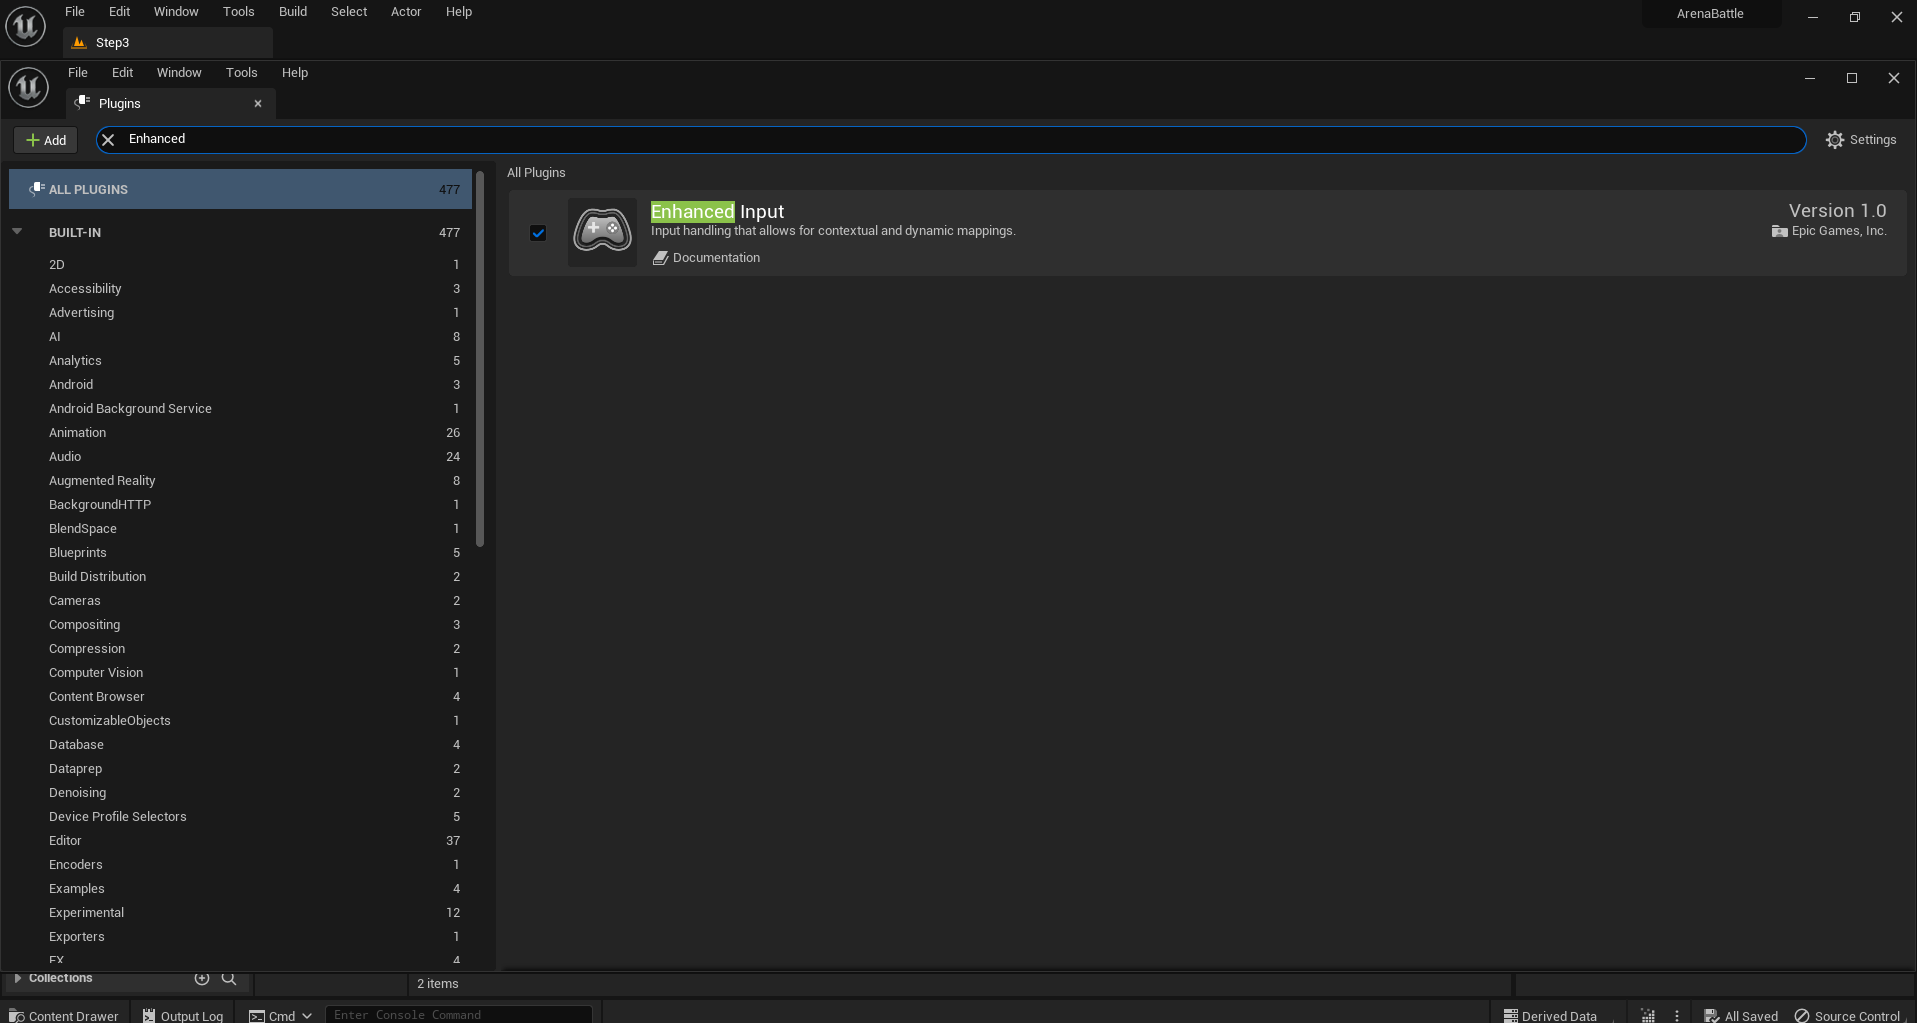Open Actor menu in main editor
The width and height of the screenshot is (1917, 1023).
click(x=406, y=12)
